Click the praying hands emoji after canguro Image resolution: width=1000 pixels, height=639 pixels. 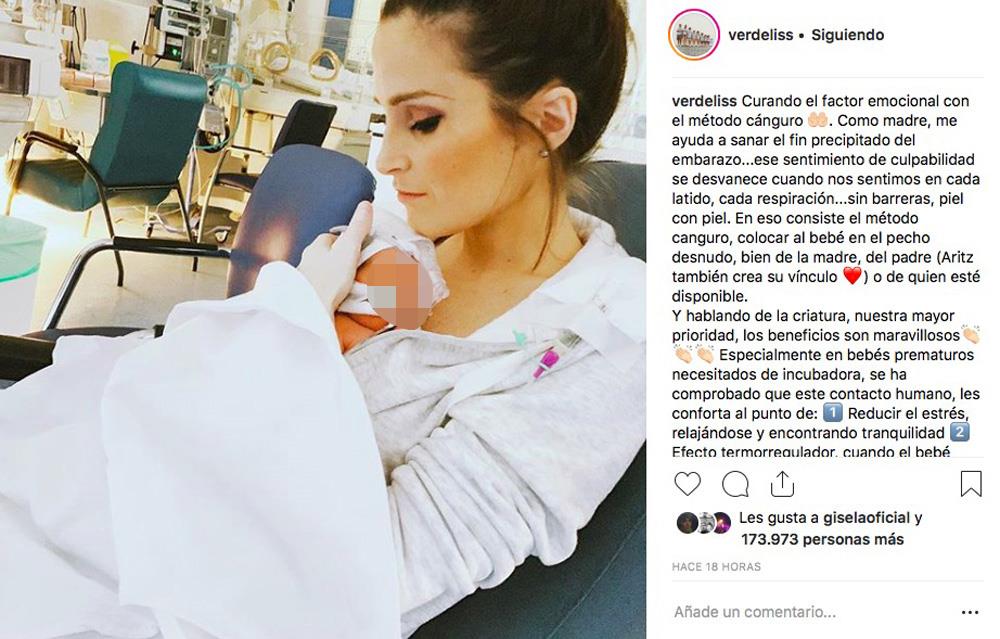click(x=818, y=120)
